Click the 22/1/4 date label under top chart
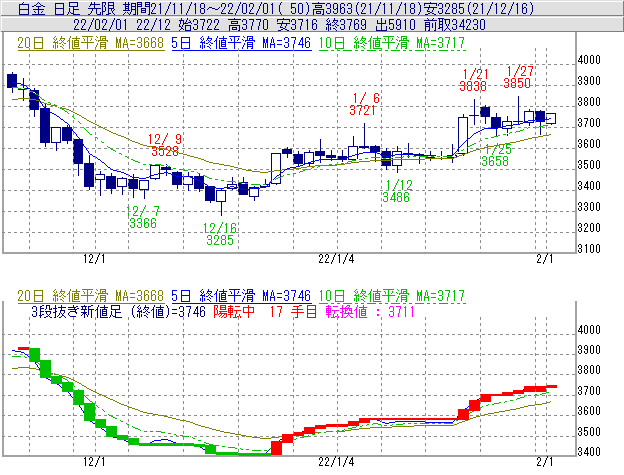Image resolution: width=624 pixels, height=475 pixels. [336, 259]
